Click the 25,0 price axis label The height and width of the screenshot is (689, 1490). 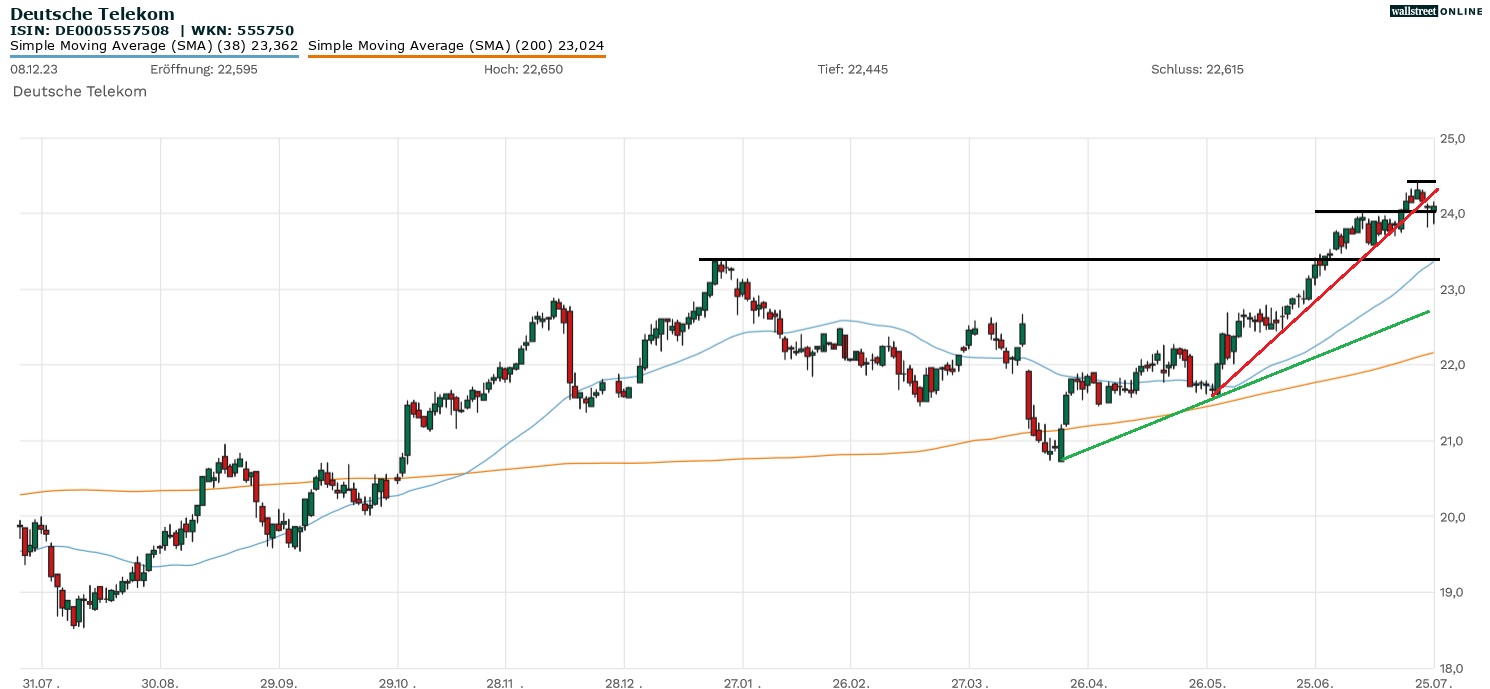[x=1452, y=138]
